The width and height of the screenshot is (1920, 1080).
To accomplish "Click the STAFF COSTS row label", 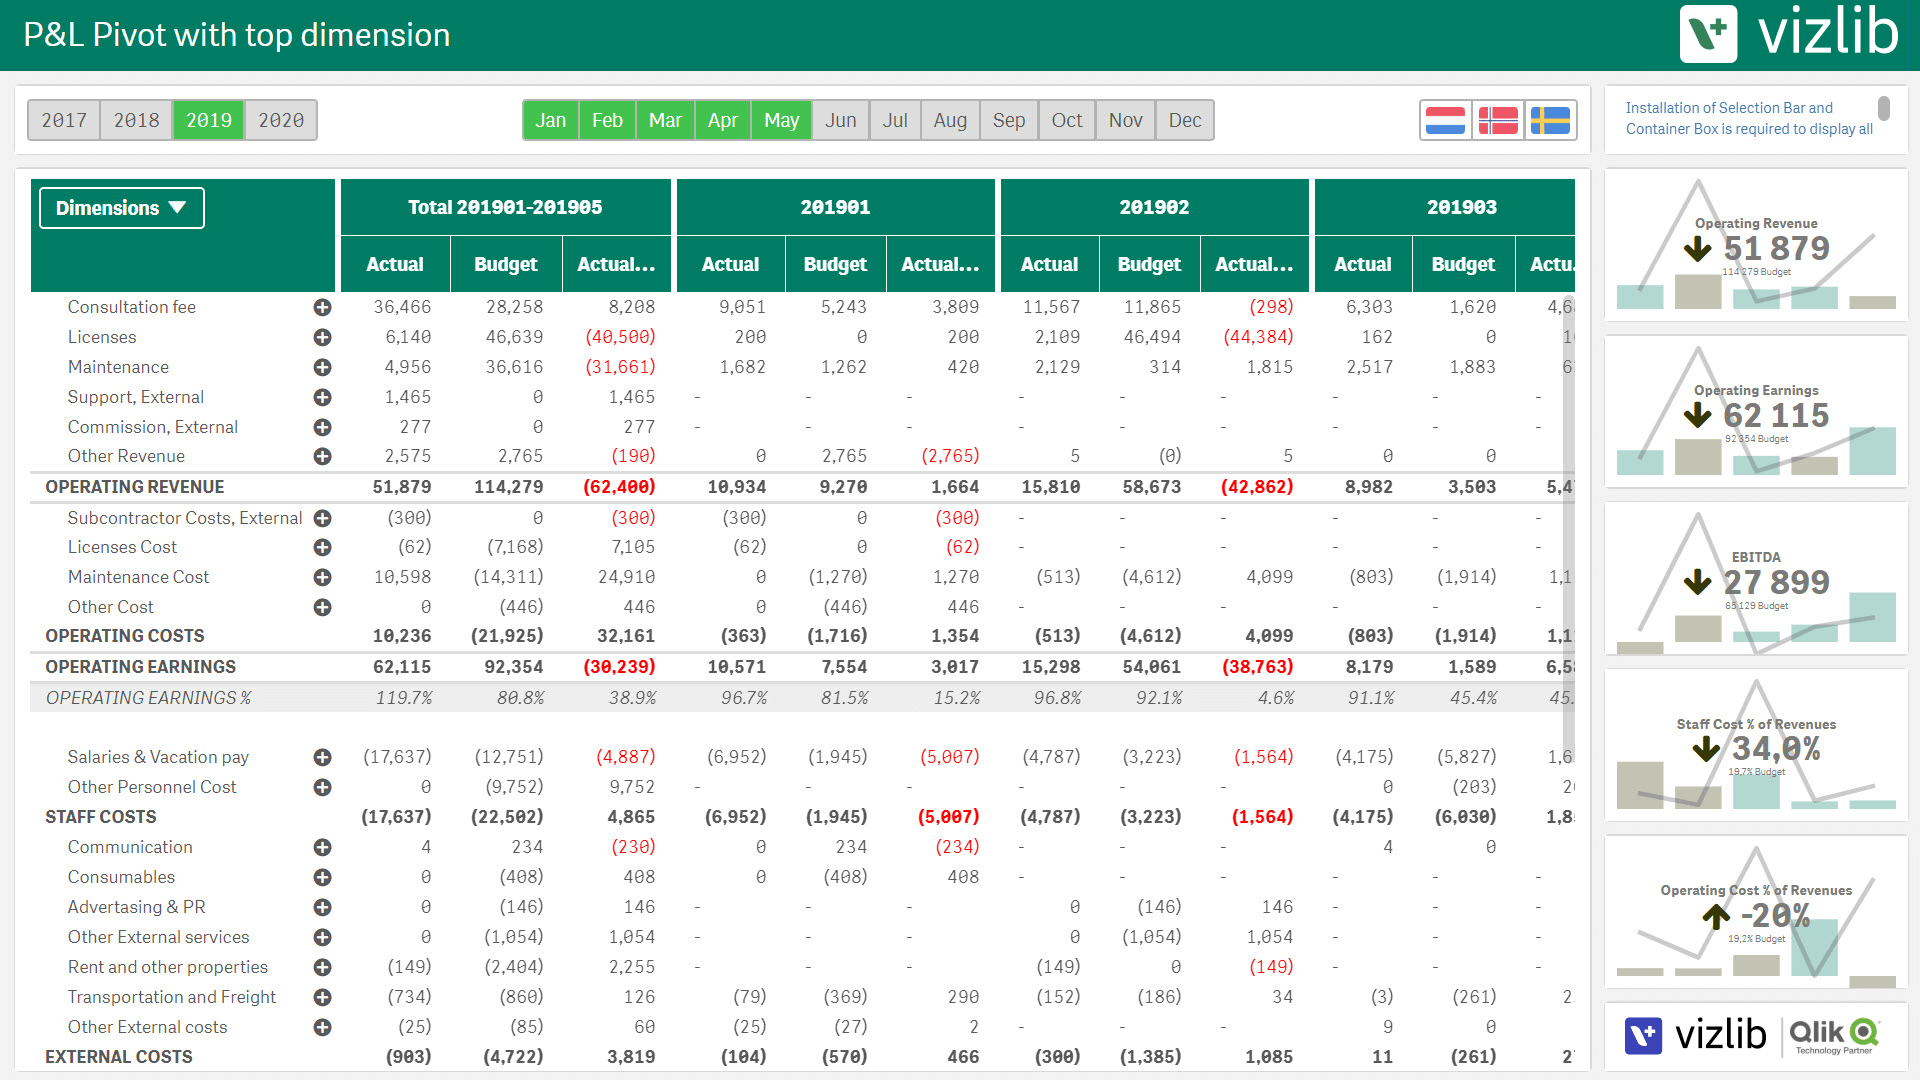I will (x=101, y=817).
